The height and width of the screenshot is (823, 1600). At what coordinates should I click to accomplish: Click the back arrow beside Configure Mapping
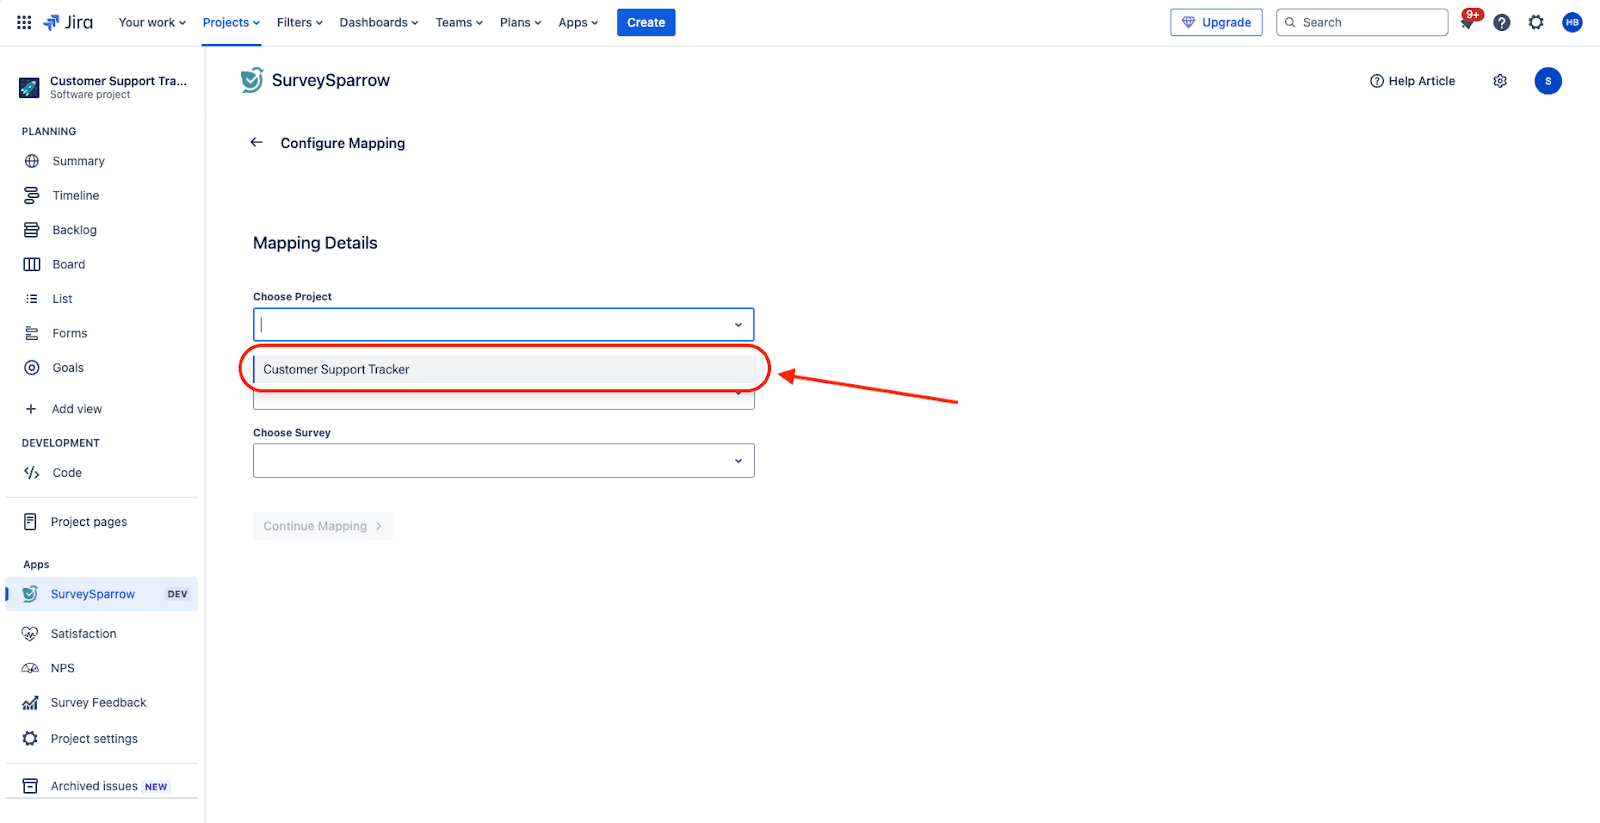pyautogui.click(x=257, y=143)
